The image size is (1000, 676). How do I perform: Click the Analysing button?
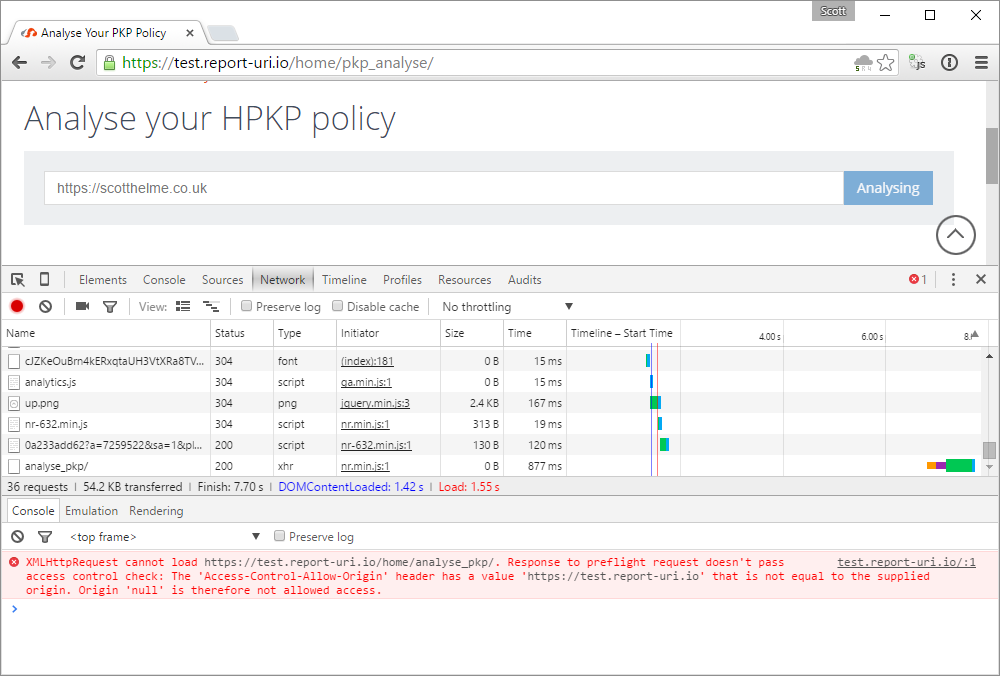tap(887, 188)
